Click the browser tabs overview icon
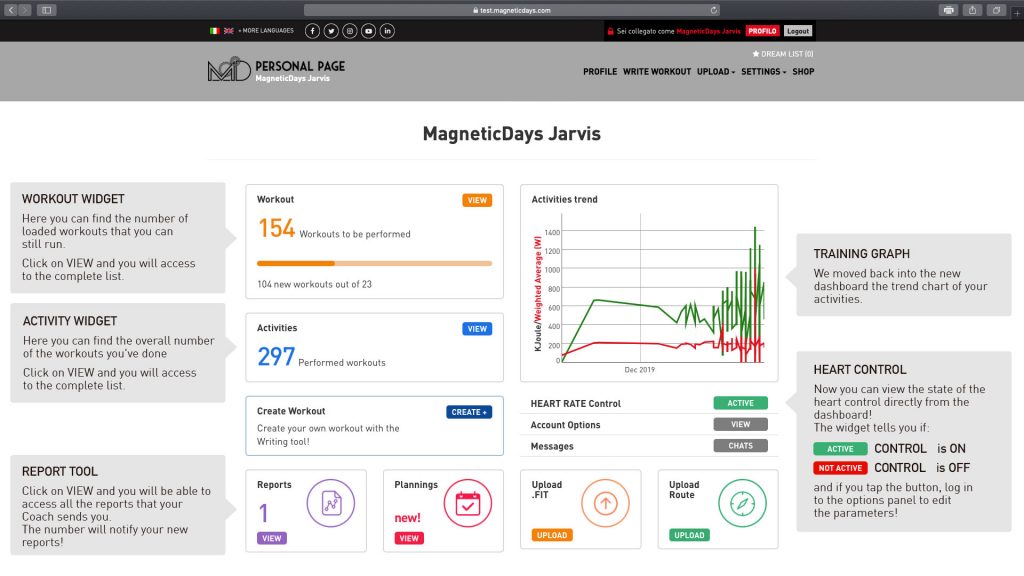Viewport: 1024px width, 576px height. coord(997,10)
